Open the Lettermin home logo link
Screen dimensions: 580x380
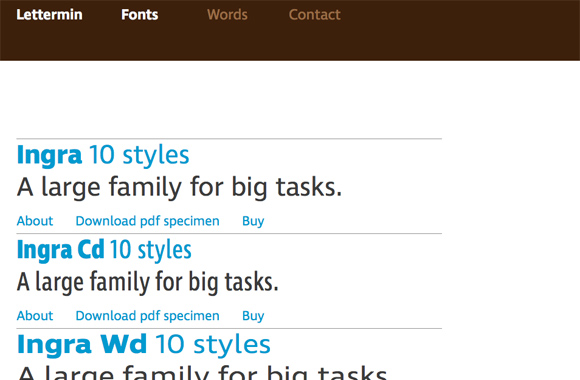pos(49,15)
